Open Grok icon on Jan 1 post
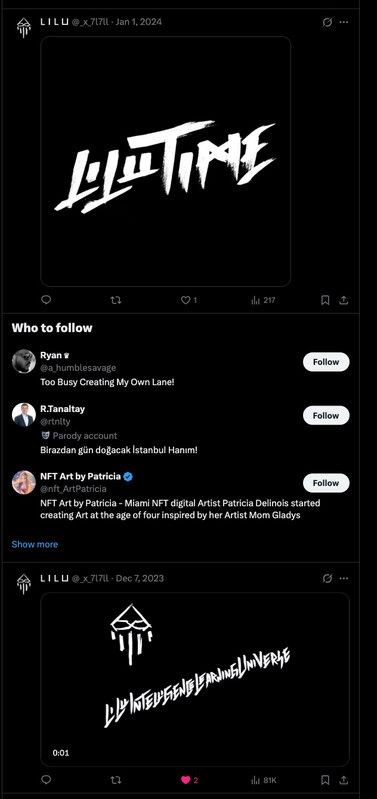Image resolution: width=377 pixels, height=799 pixels. point(328,22)
